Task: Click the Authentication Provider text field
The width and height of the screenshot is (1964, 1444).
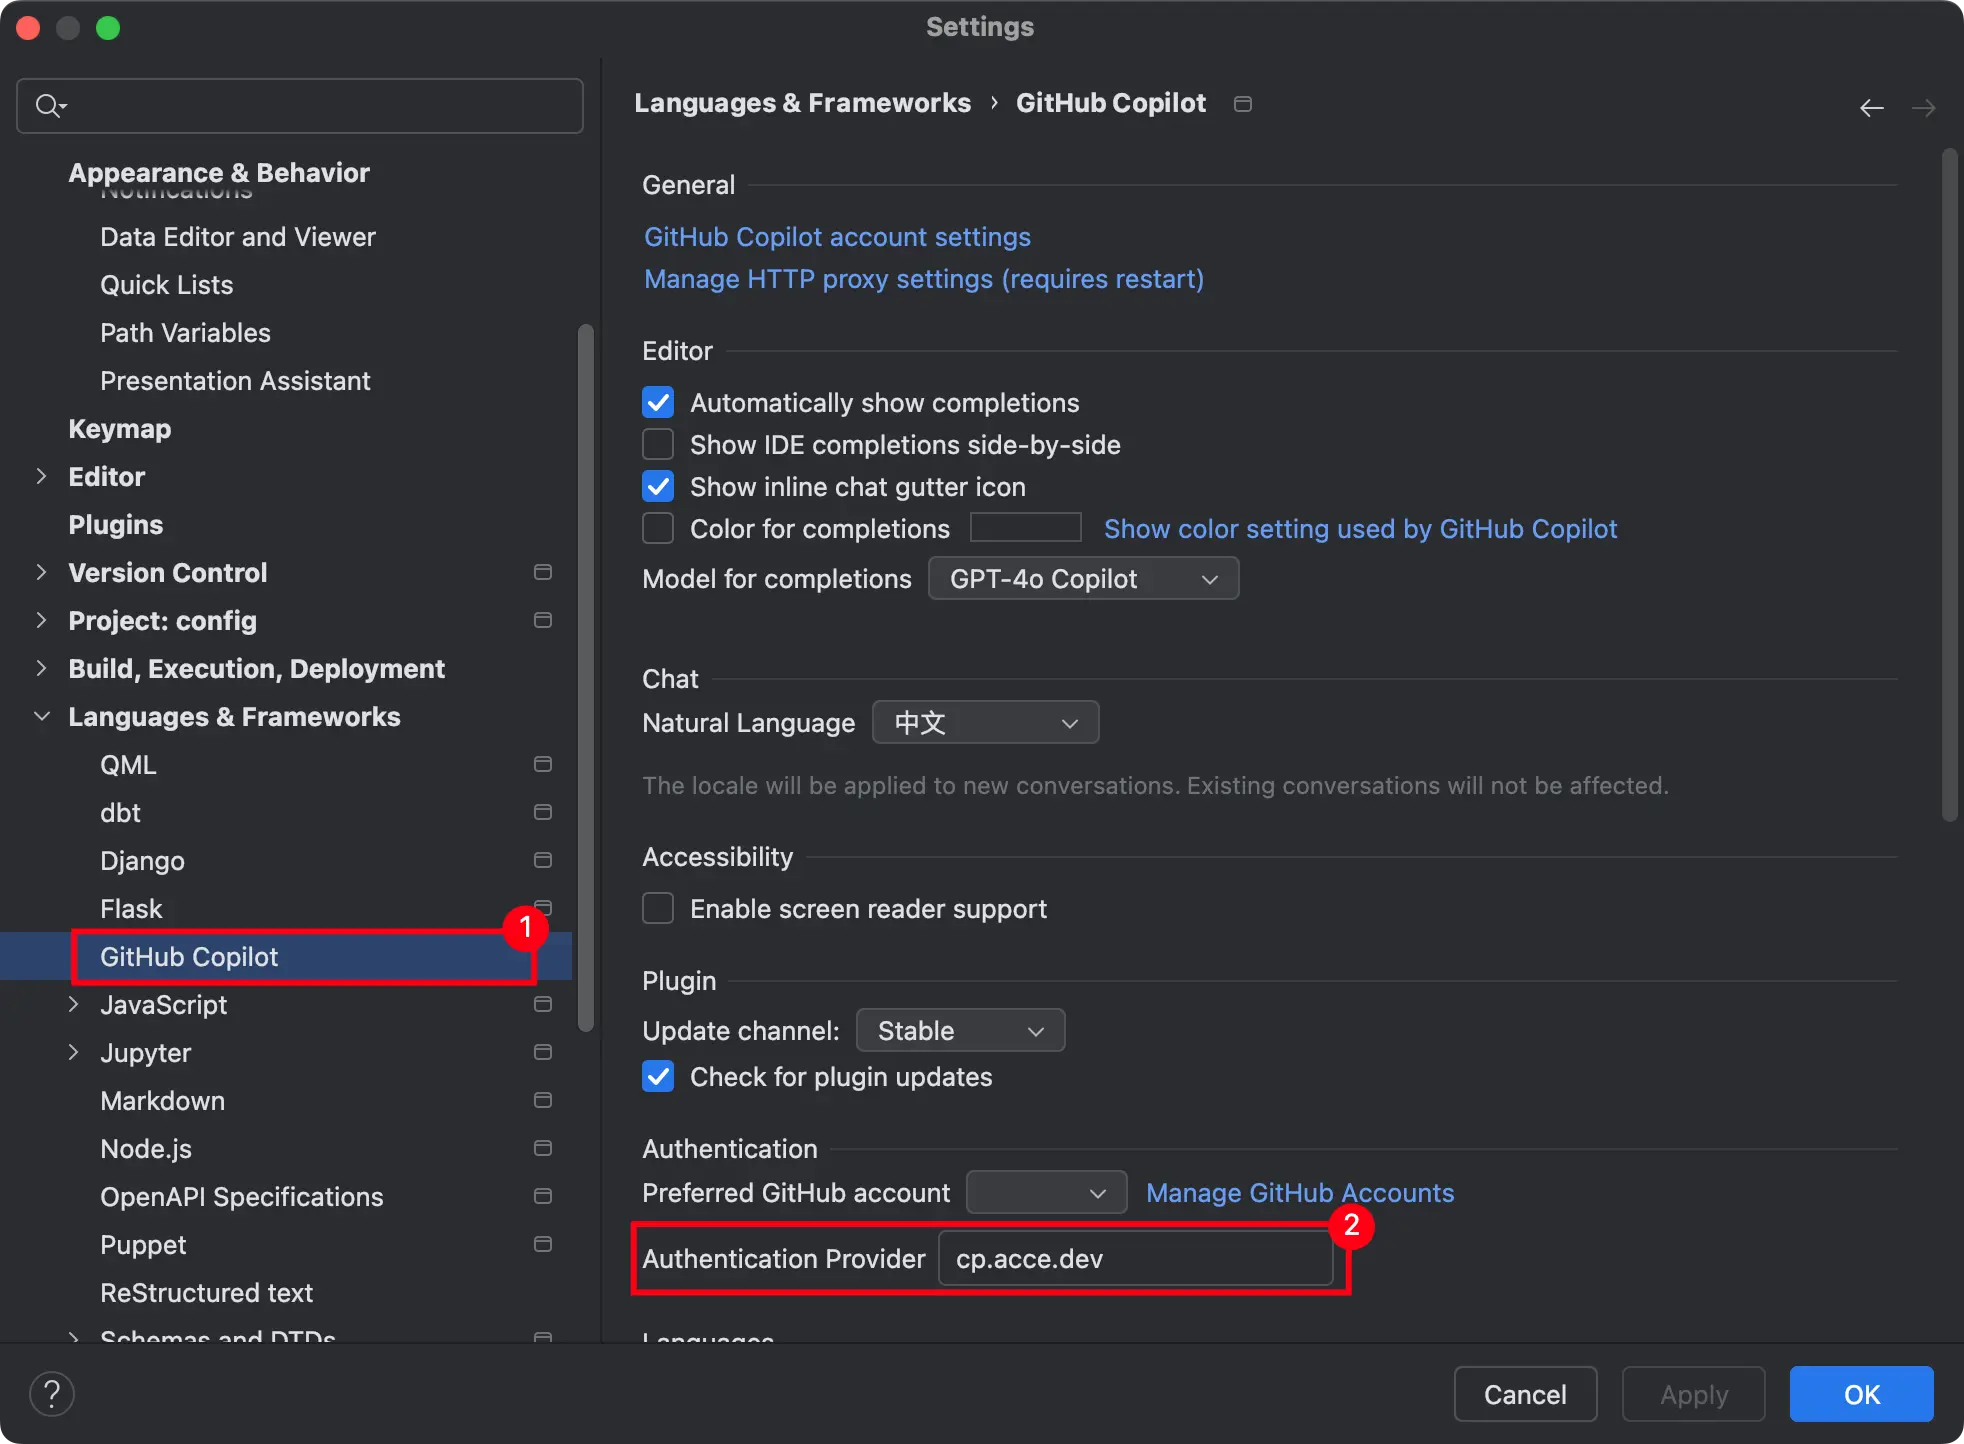Action: (1135, 1258)
